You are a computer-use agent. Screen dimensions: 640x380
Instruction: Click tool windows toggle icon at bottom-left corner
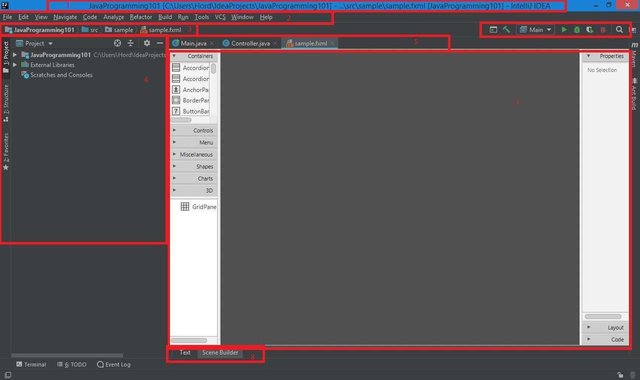pos(7,375)
